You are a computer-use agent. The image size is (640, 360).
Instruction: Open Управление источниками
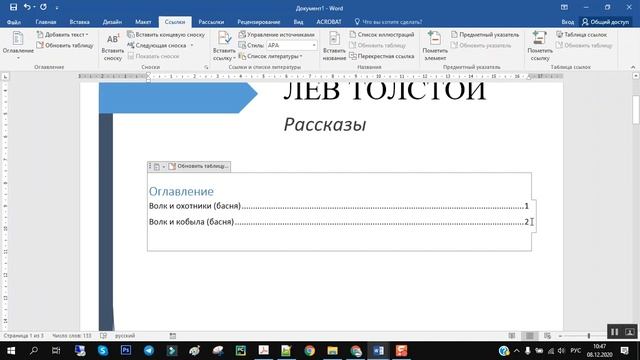point(277,35)
